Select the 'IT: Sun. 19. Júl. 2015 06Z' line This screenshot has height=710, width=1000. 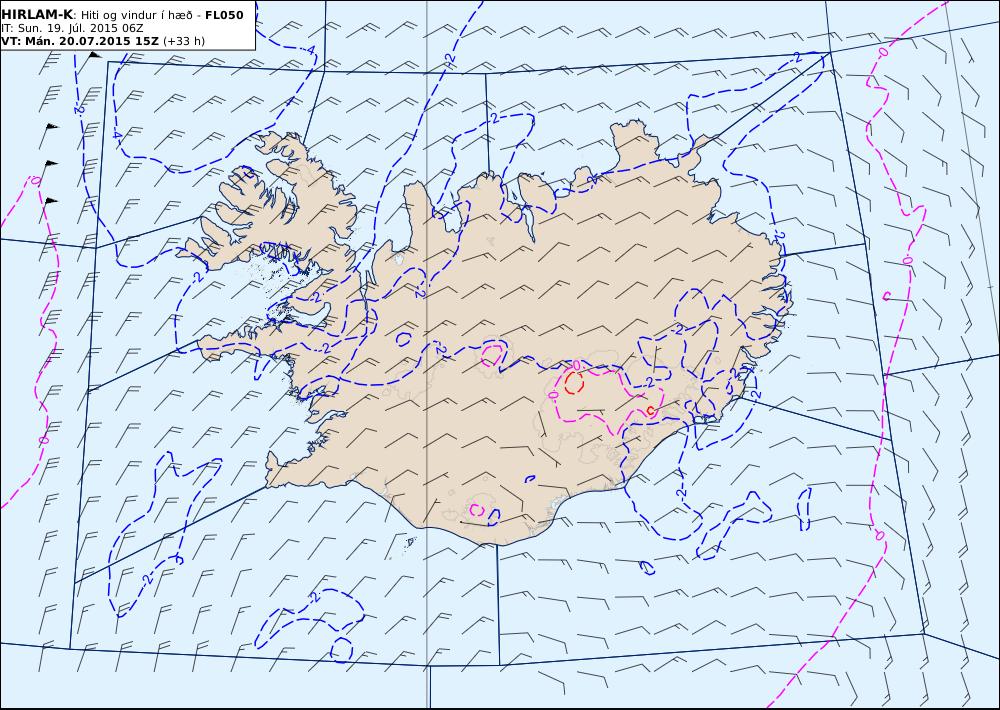pos(72,28)
